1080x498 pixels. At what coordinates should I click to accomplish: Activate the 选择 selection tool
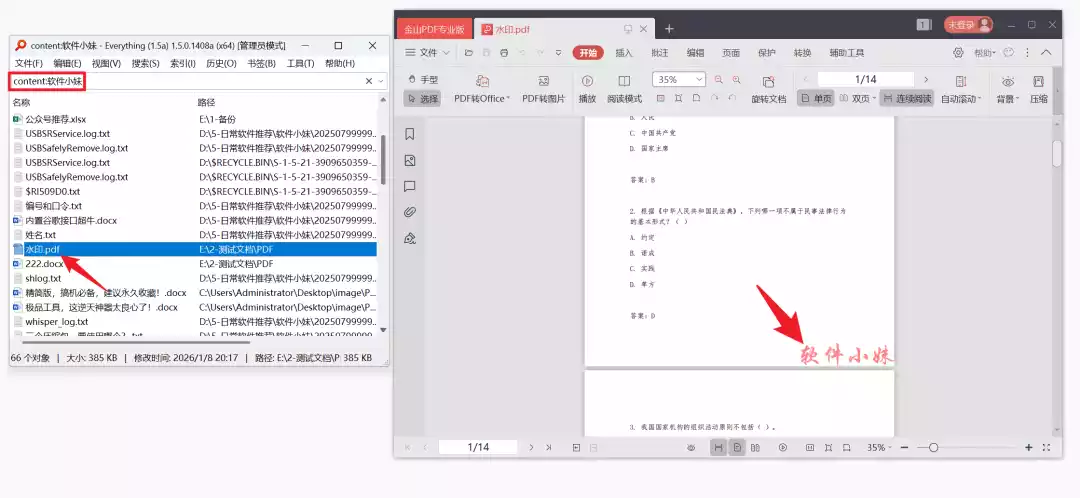click(x=423, y=98)
